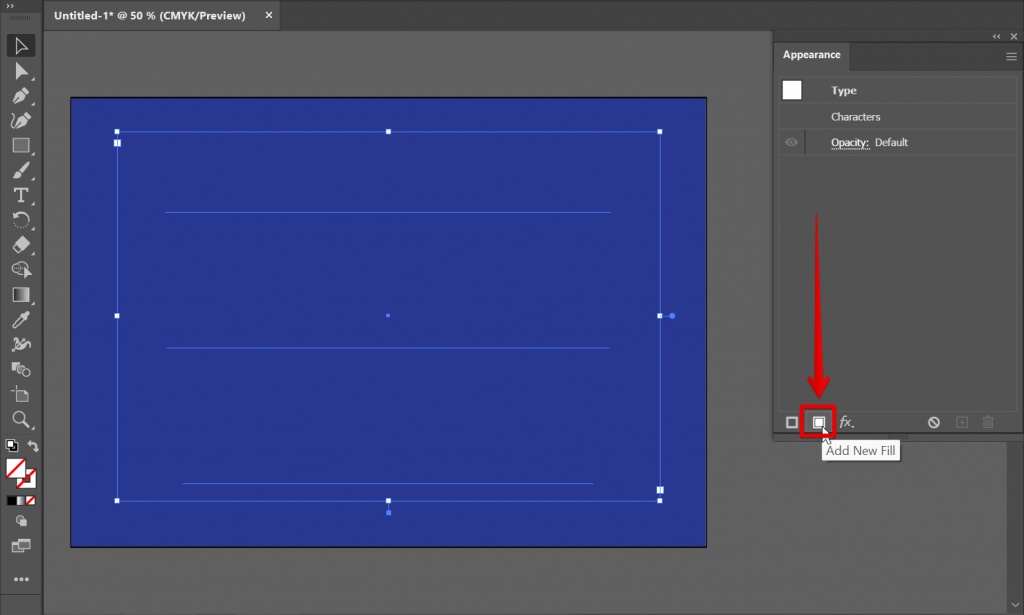Select the Direct Selection tool

click(x=21, y=70)
